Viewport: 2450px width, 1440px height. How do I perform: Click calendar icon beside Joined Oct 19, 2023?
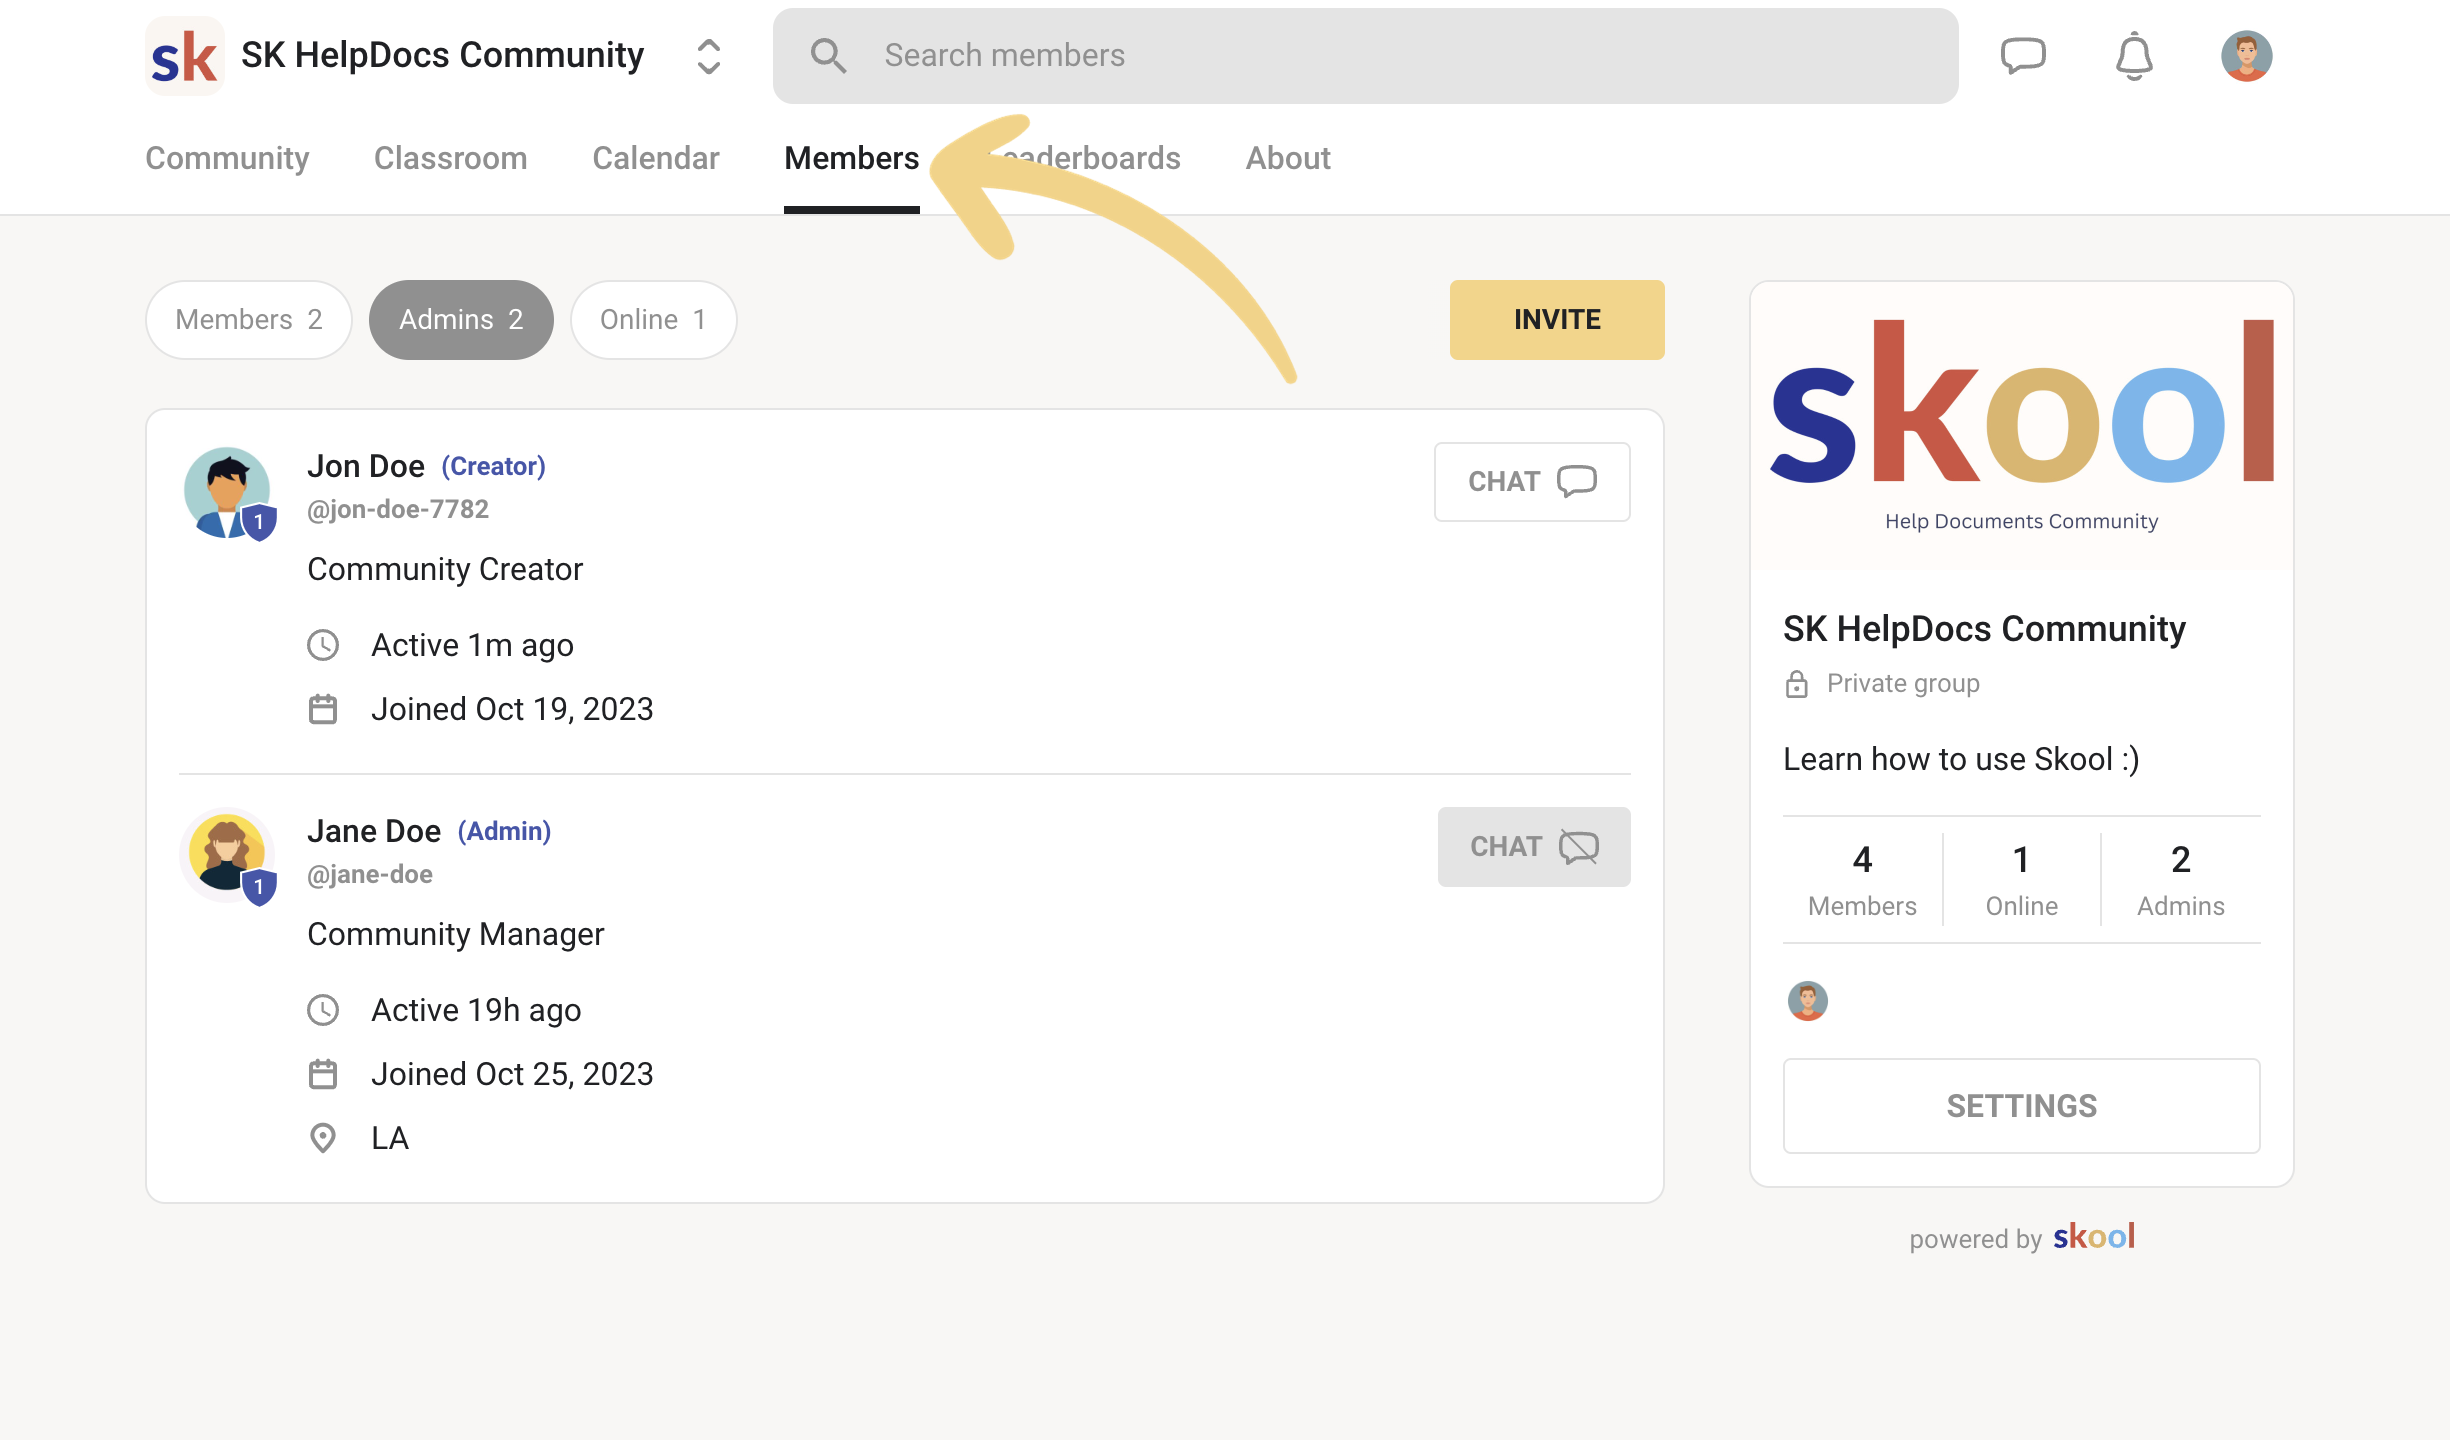click(323, 709)
